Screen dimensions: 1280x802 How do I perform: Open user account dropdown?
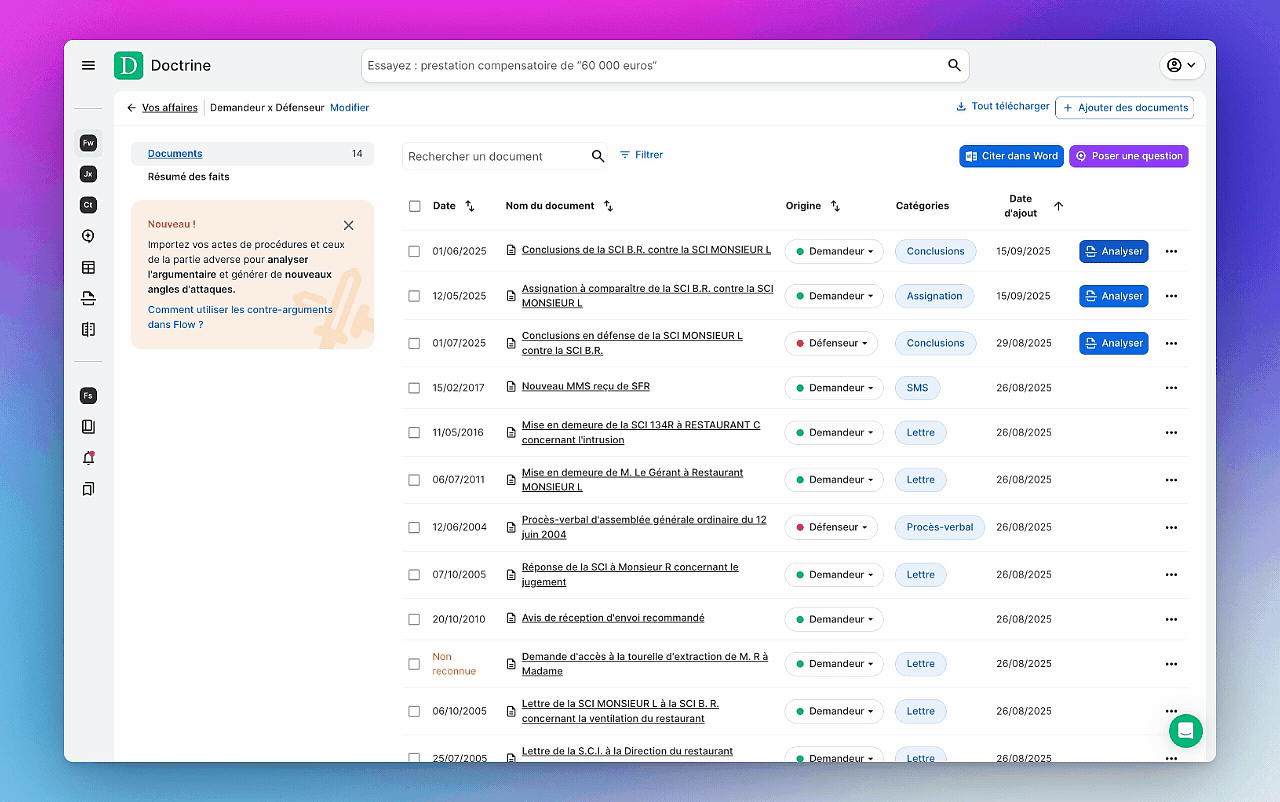click(x=1181, y=66)
